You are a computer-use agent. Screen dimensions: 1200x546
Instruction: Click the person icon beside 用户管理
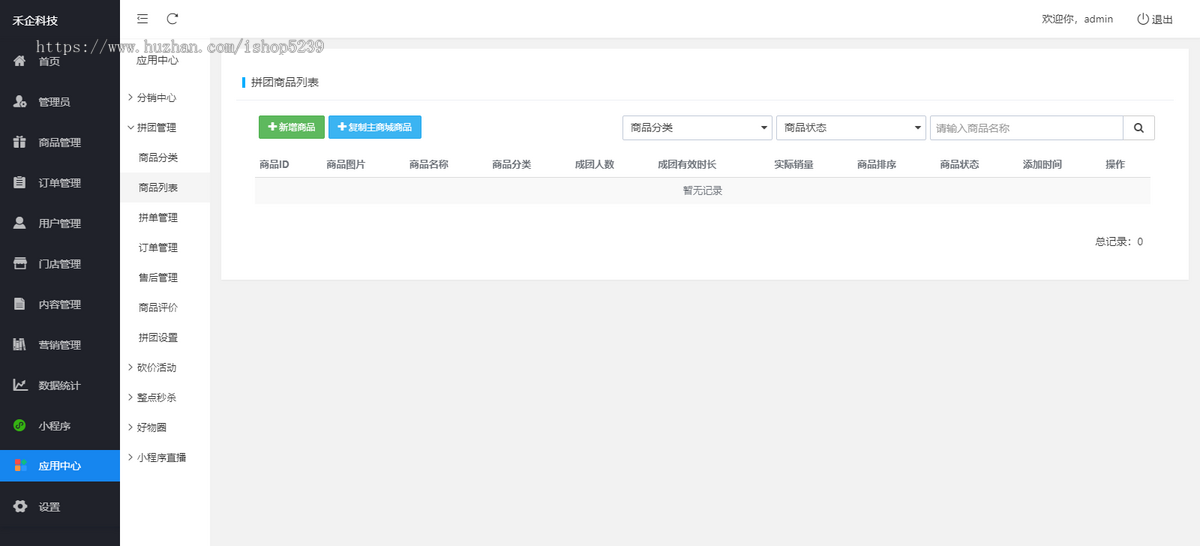point(19,223)
